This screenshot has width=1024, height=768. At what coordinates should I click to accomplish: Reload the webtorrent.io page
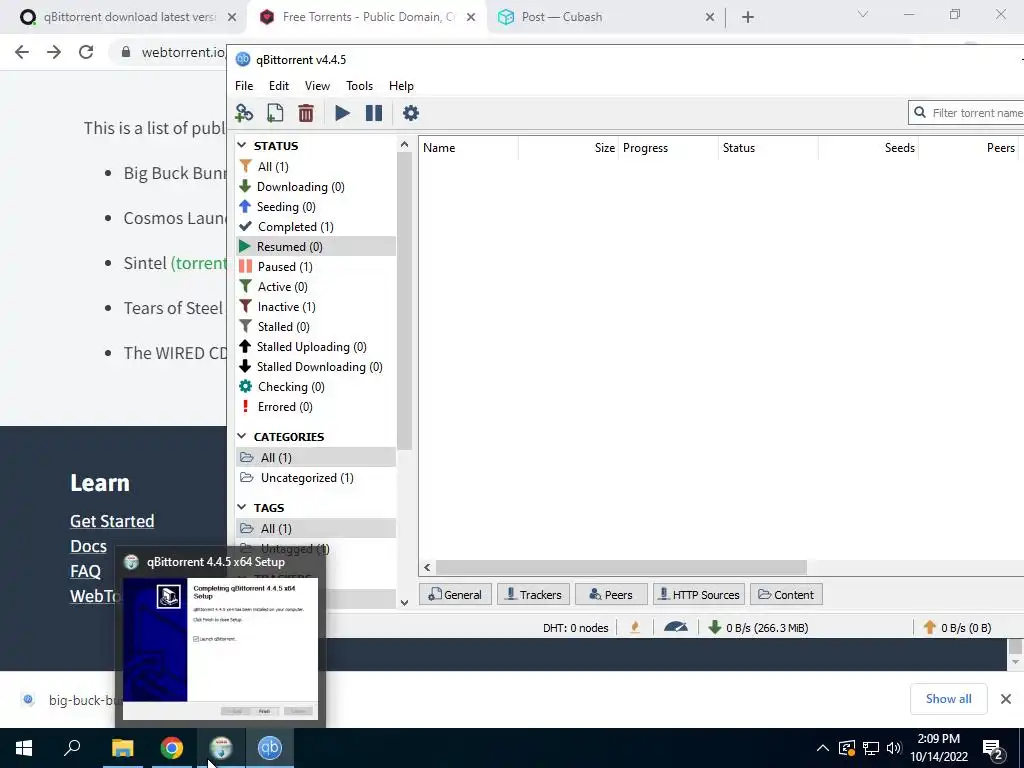click(86, 52)
